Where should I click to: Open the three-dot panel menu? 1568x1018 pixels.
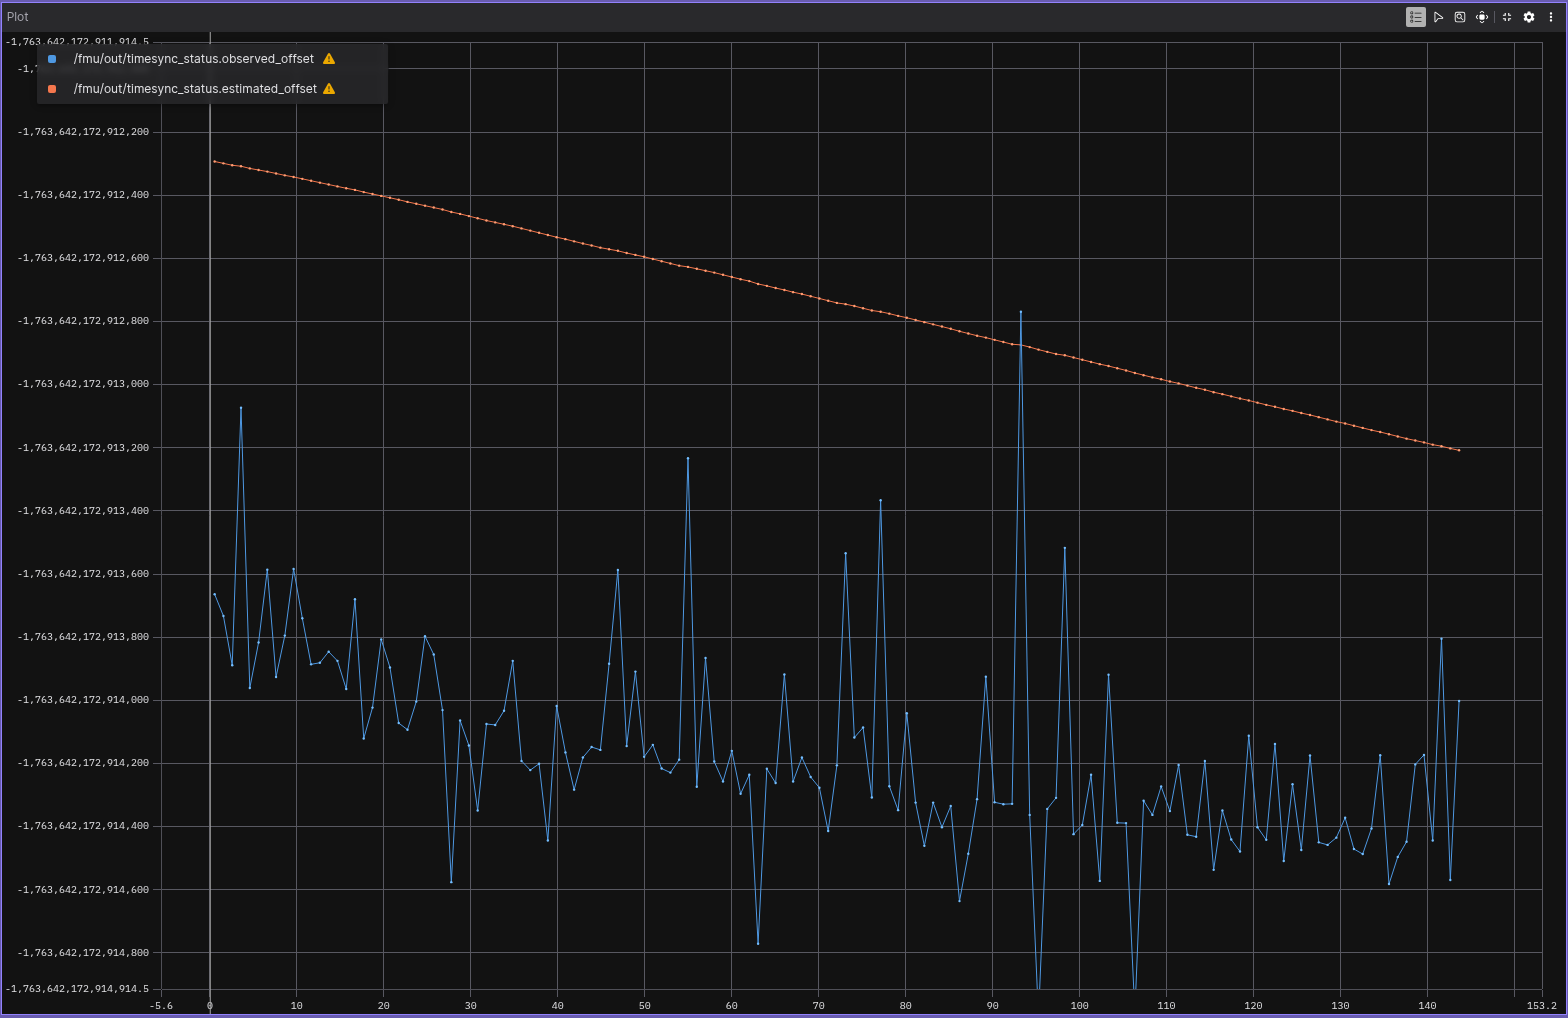[x=1551, y=17]
